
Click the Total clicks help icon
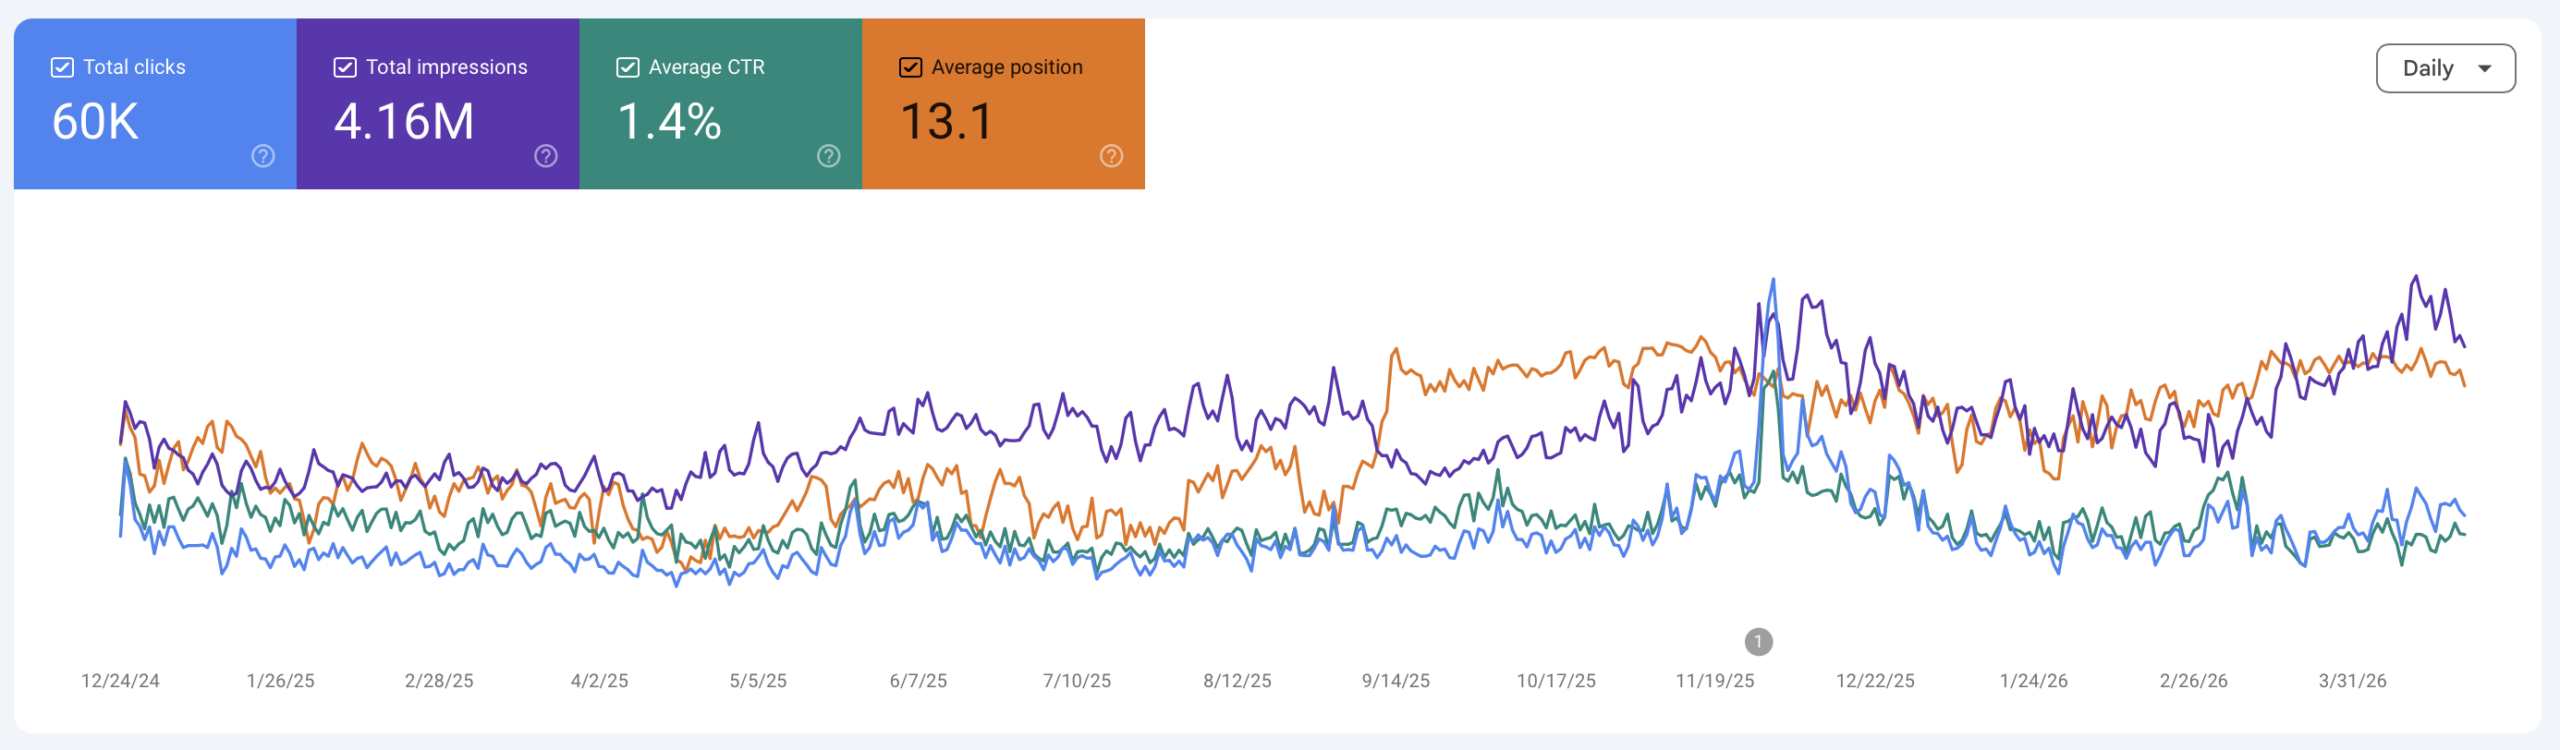263,156
